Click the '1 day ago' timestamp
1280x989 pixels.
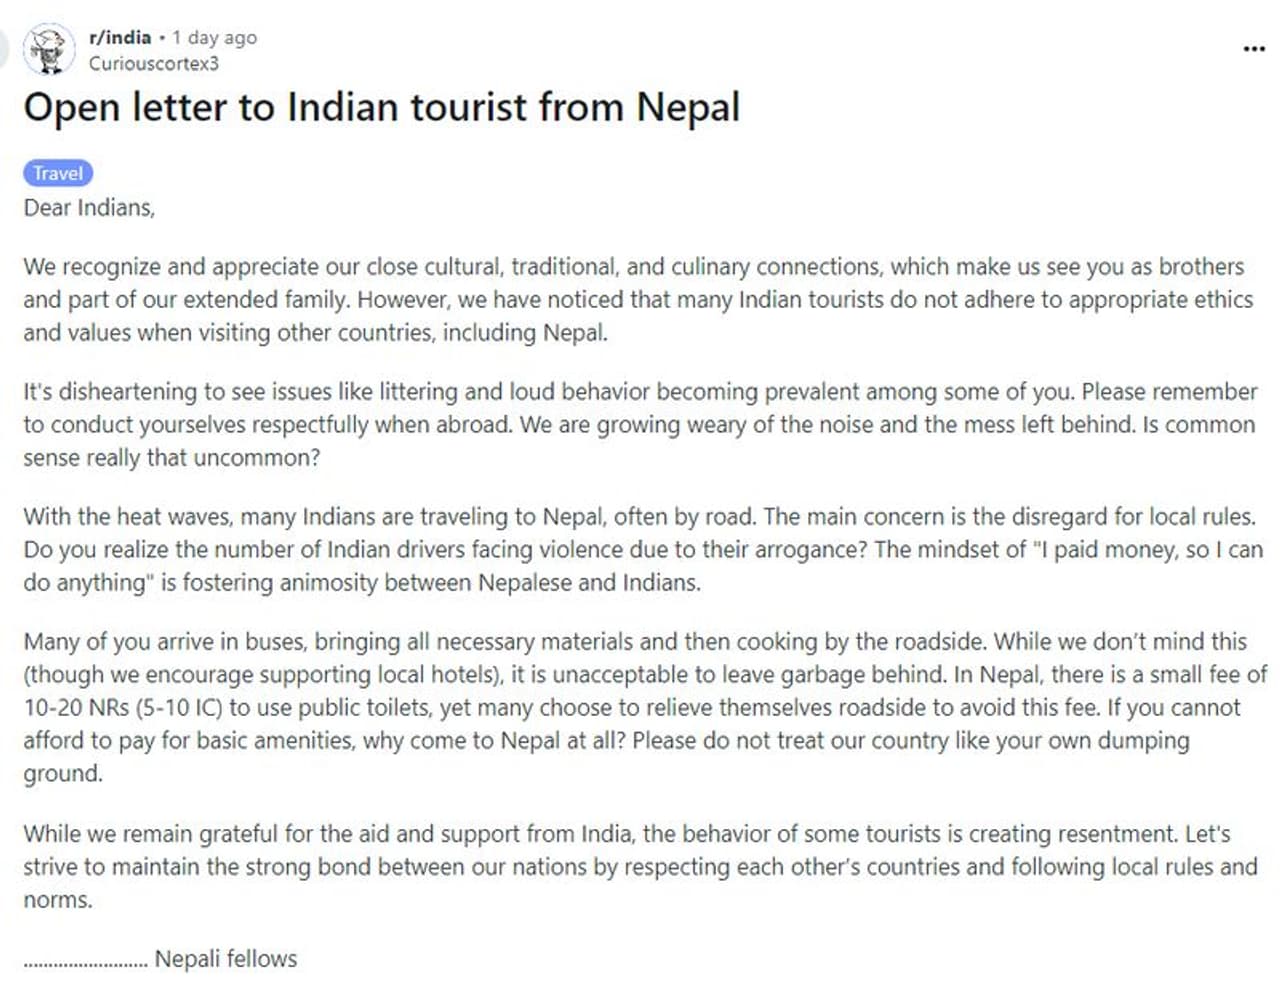[x=214, y=37]
